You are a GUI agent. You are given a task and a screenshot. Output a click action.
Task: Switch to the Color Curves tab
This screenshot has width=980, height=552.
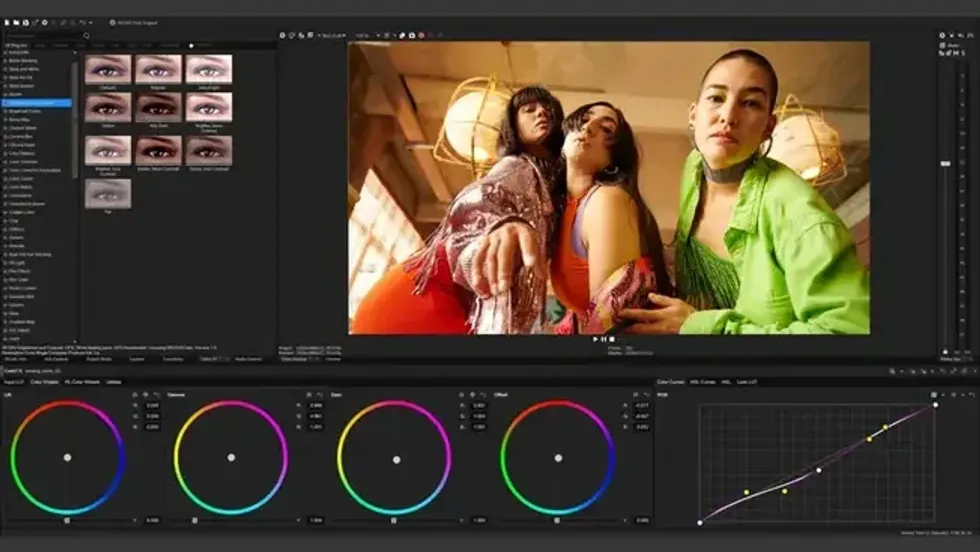671,382
